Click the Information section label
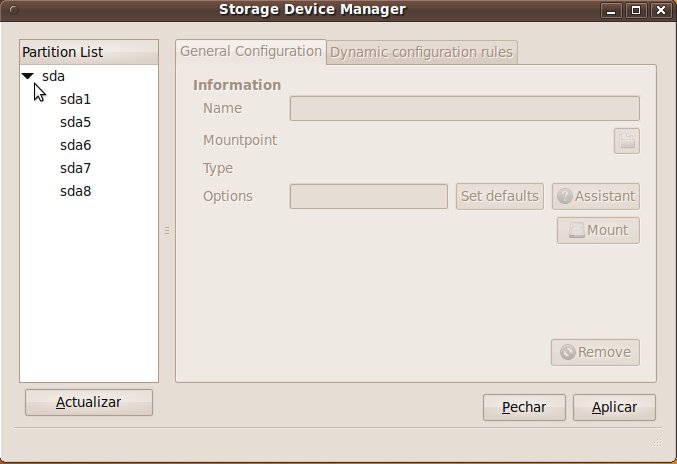Screen dimensions: 677x464 (x=237, y=85)
